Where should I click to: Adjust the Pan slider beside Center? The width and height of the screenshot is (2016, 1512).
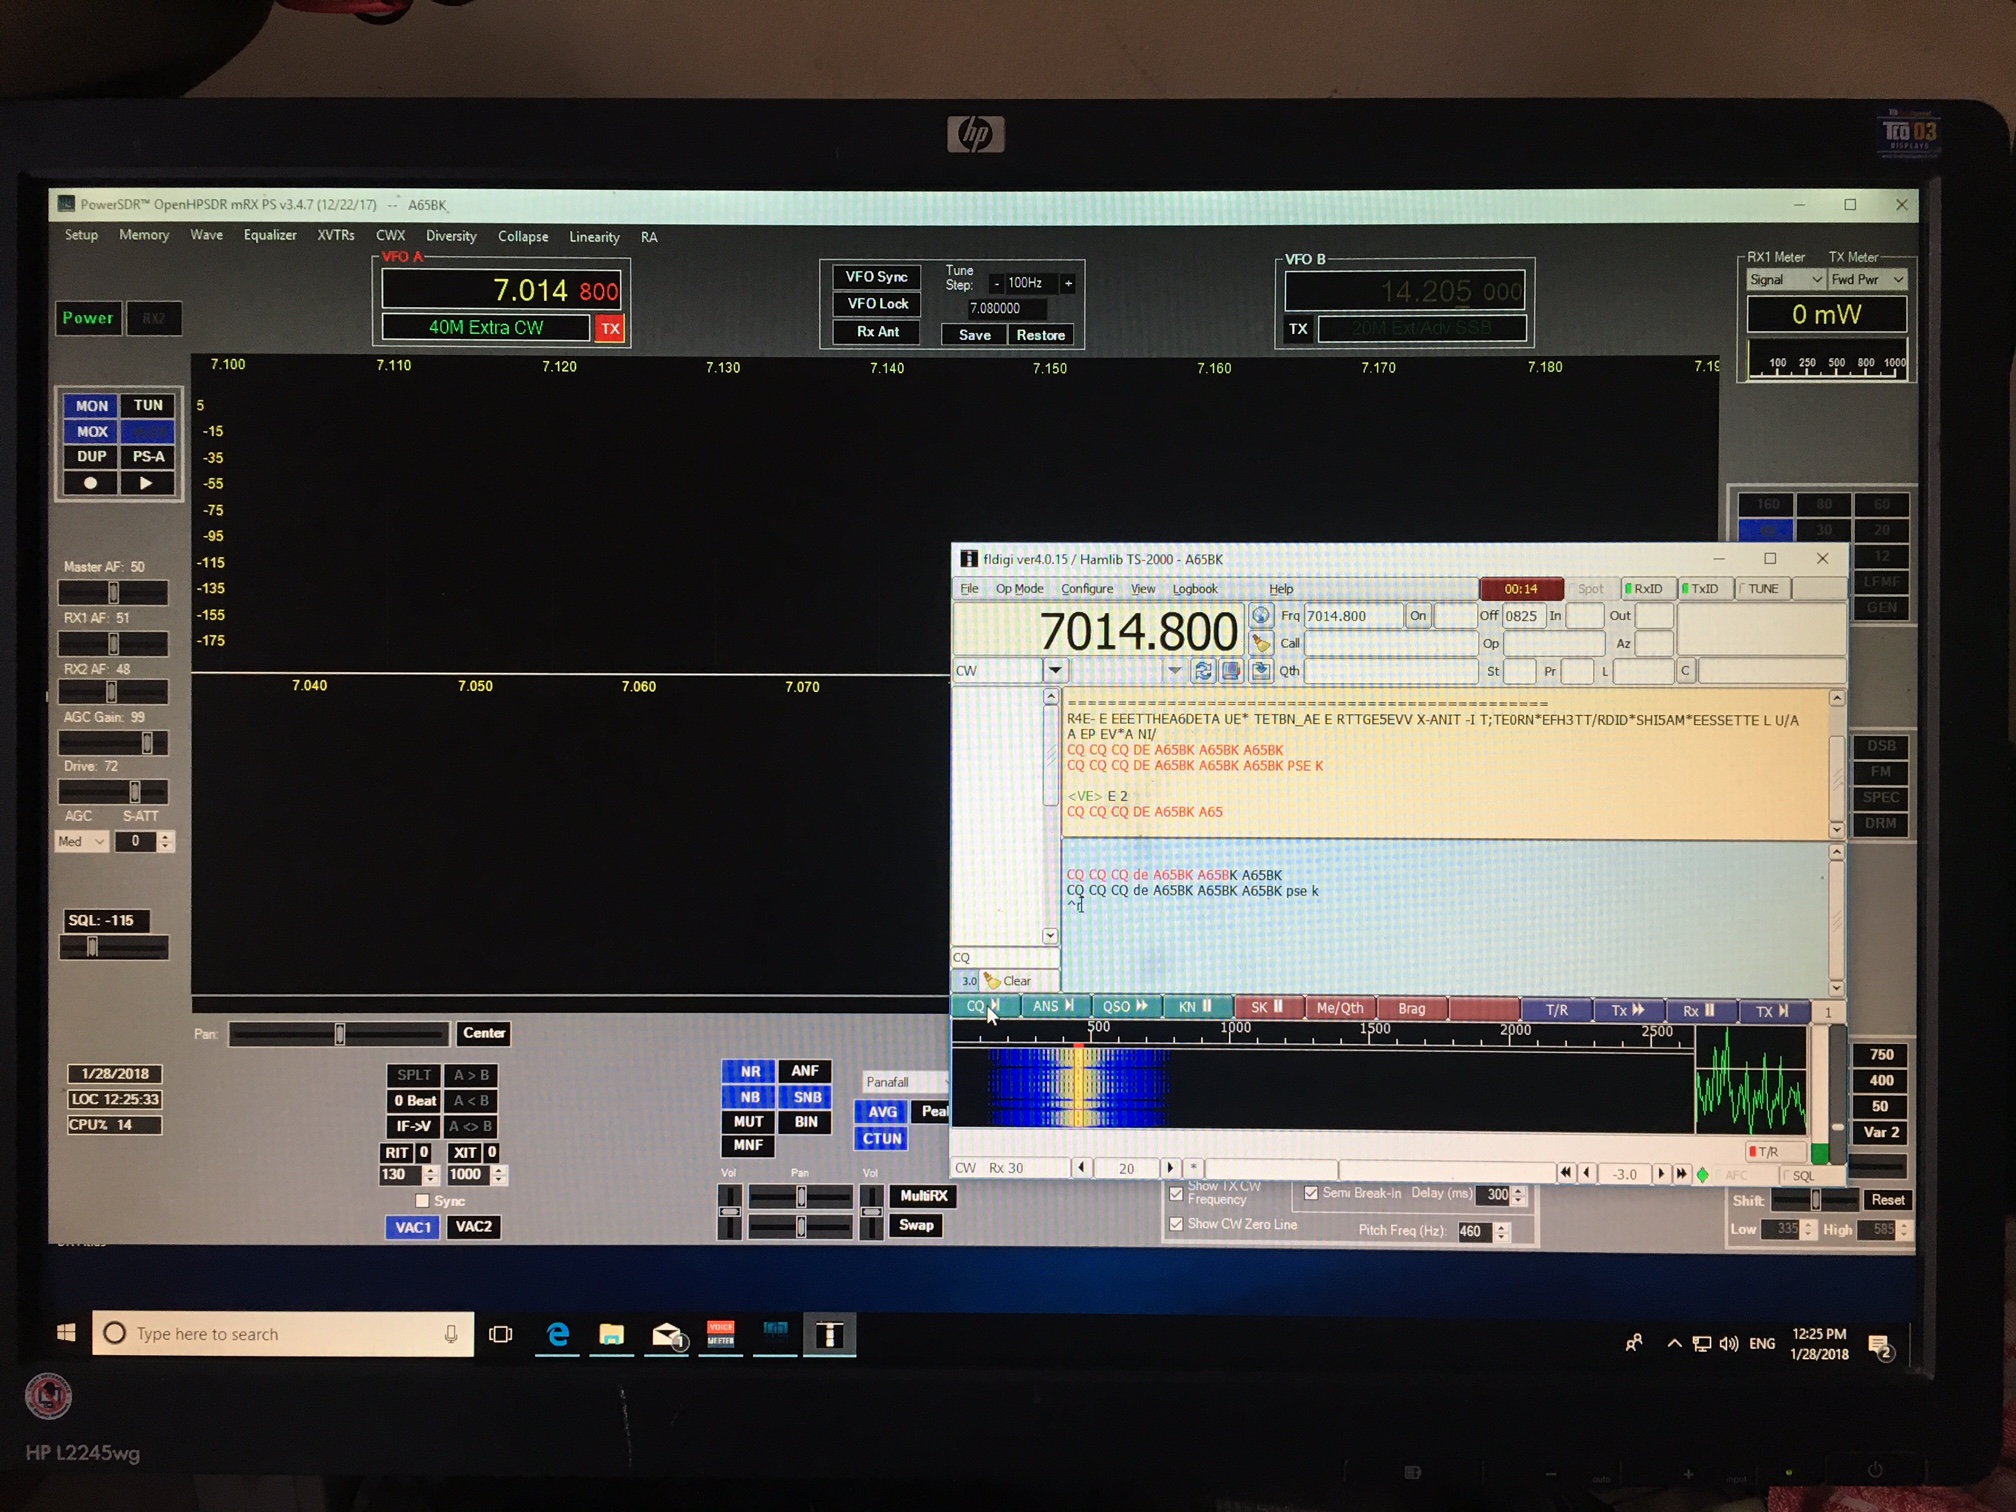click(339, 1034)
